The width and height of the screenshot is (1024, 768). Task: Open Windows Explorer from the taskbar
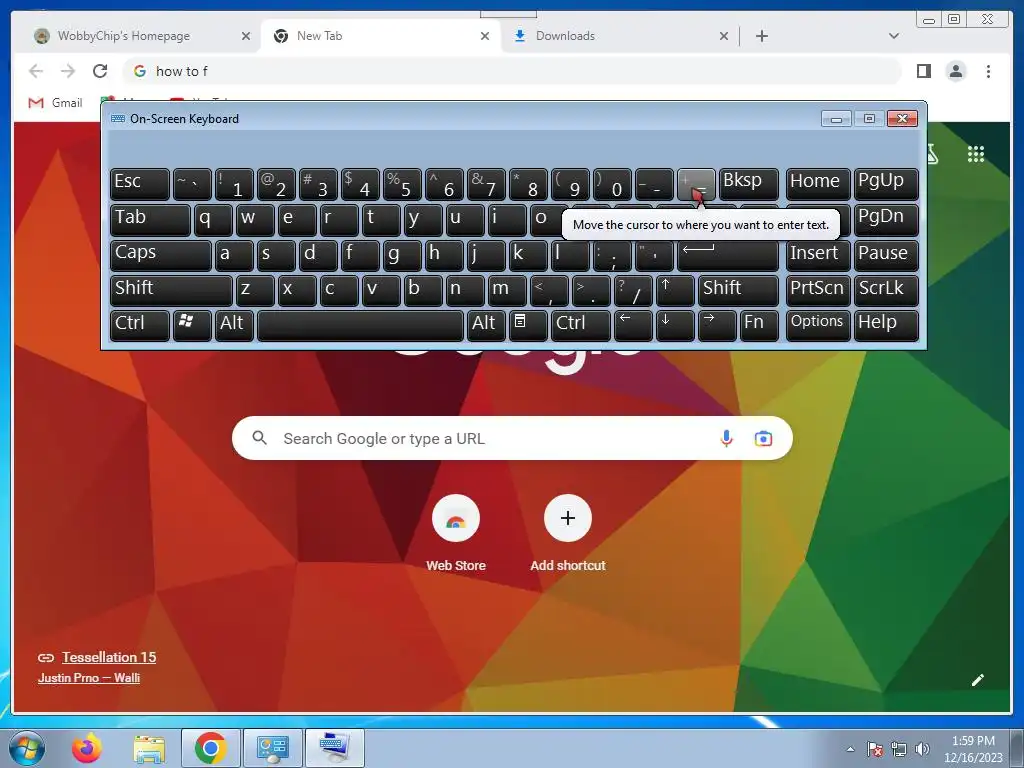tap(149, 748)
